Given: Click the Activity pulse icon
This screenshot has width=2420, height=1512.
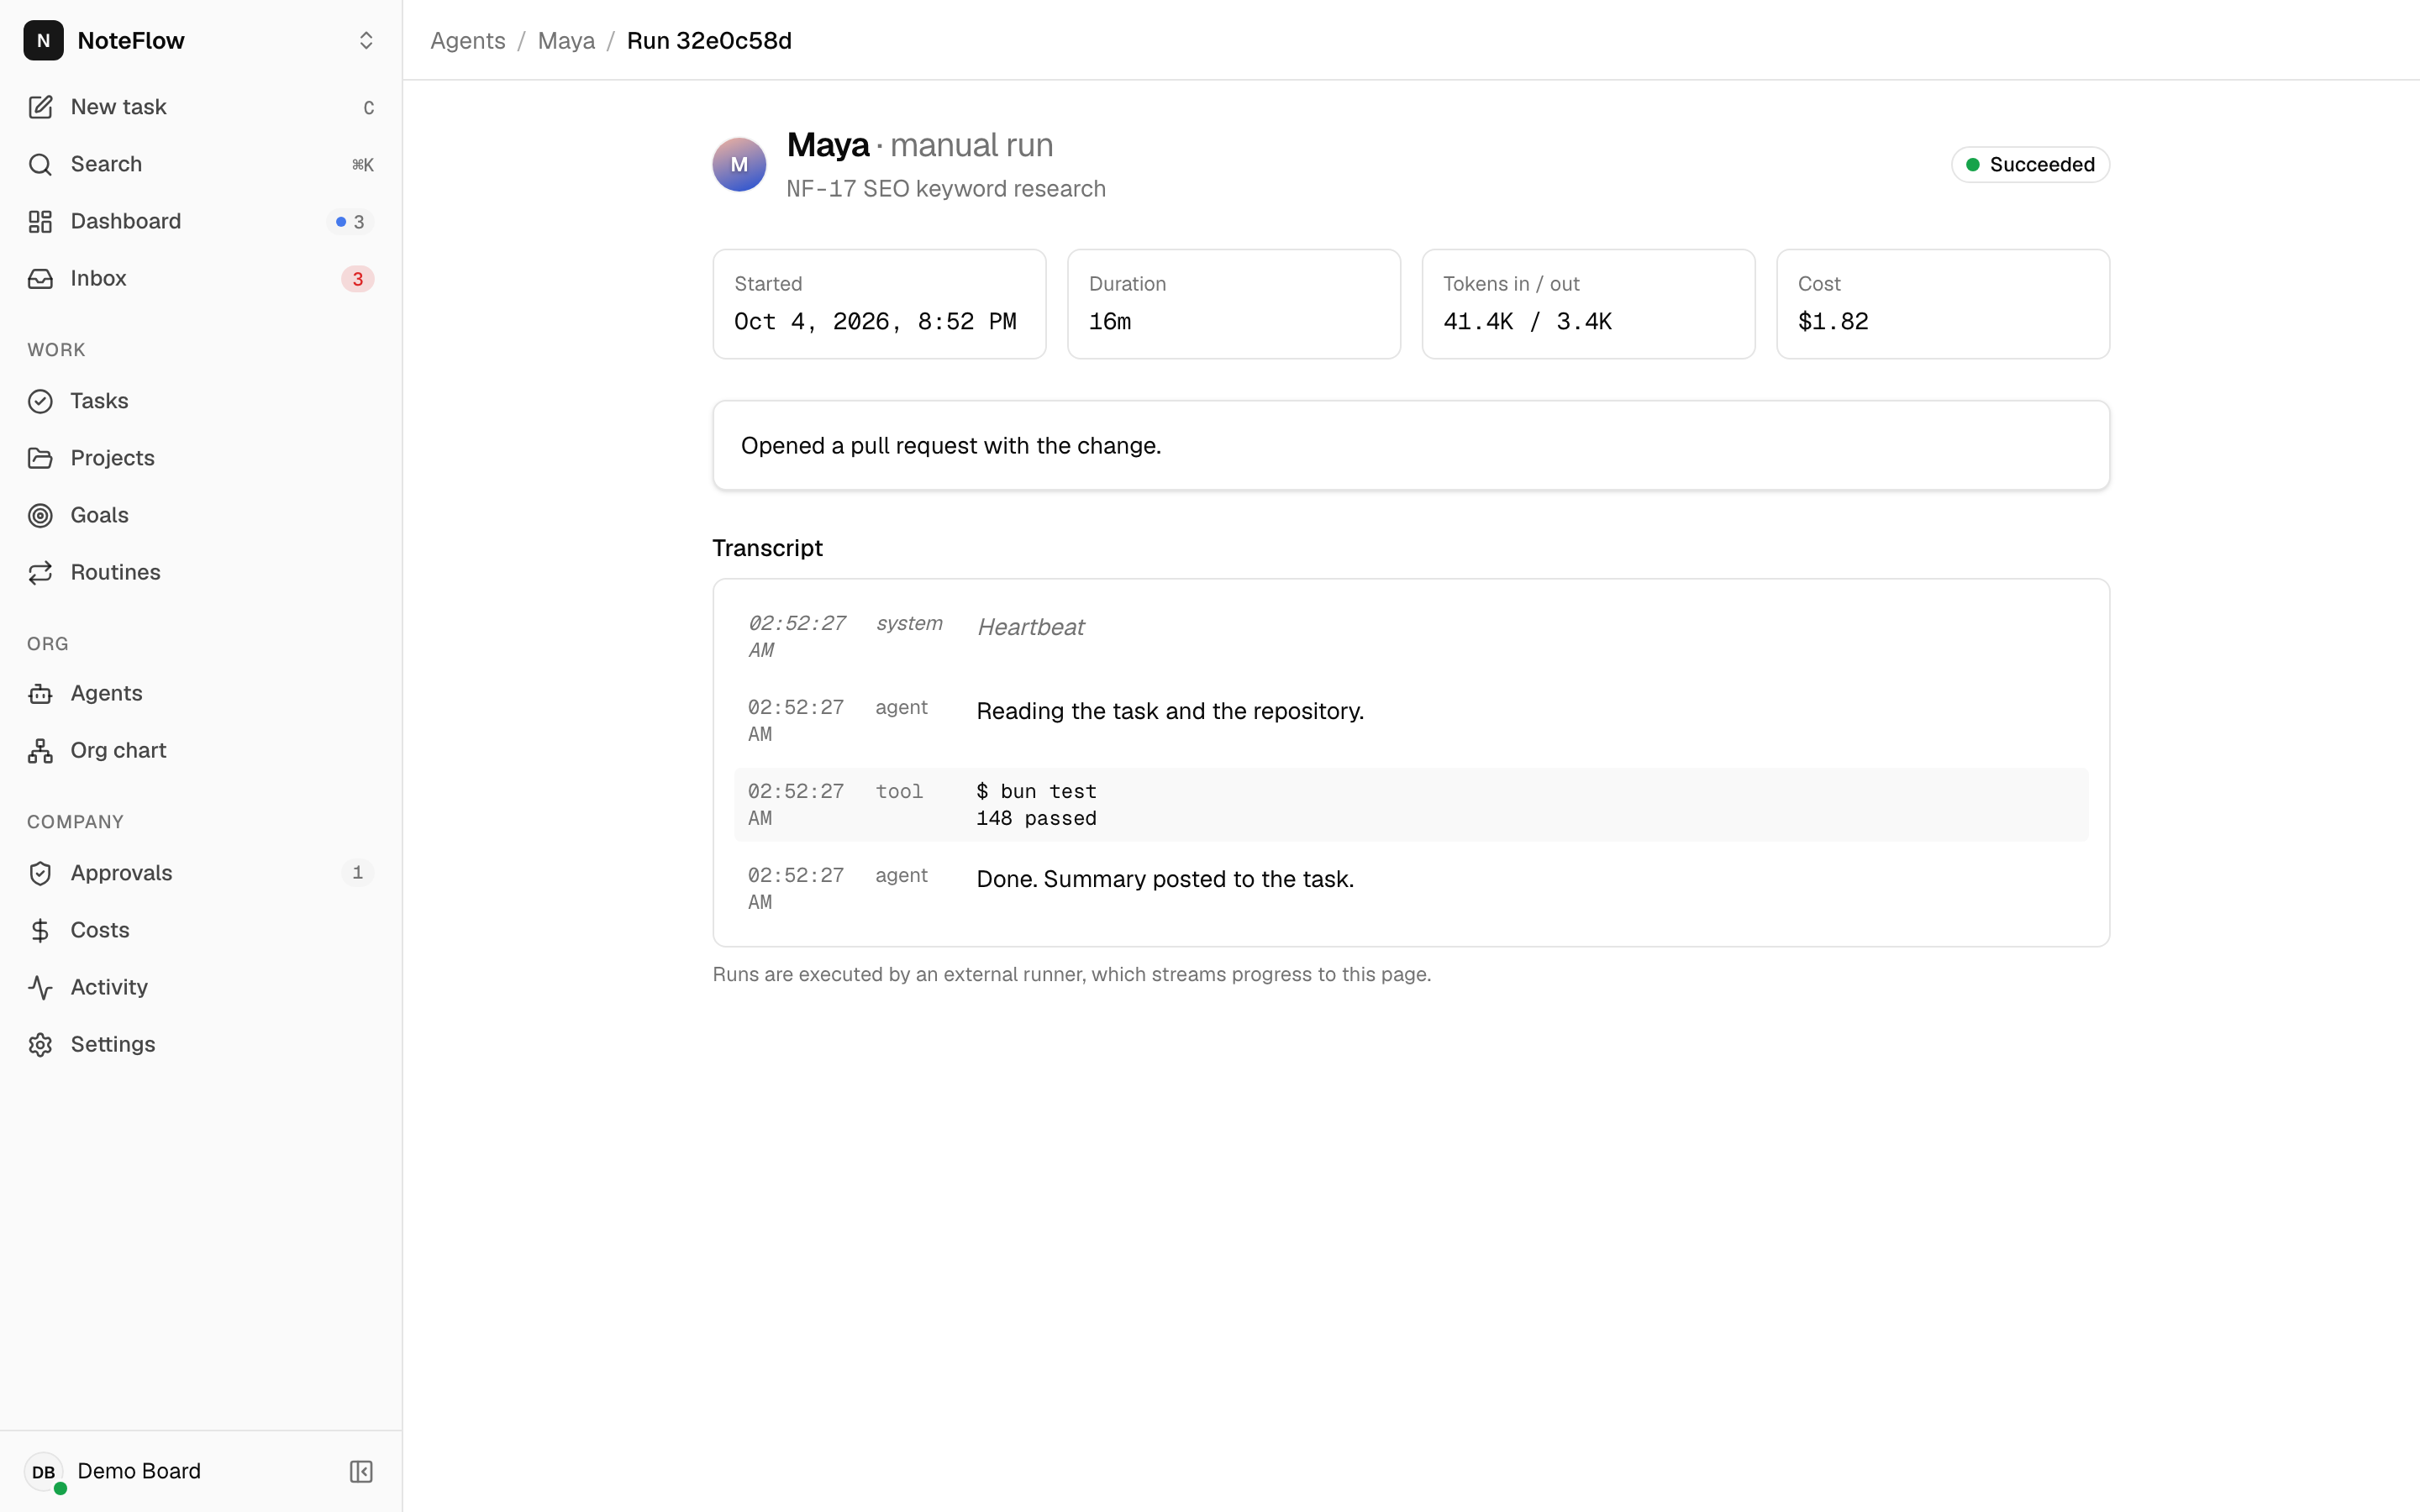Looking at the screenshot, I should (x=40, y=987).
